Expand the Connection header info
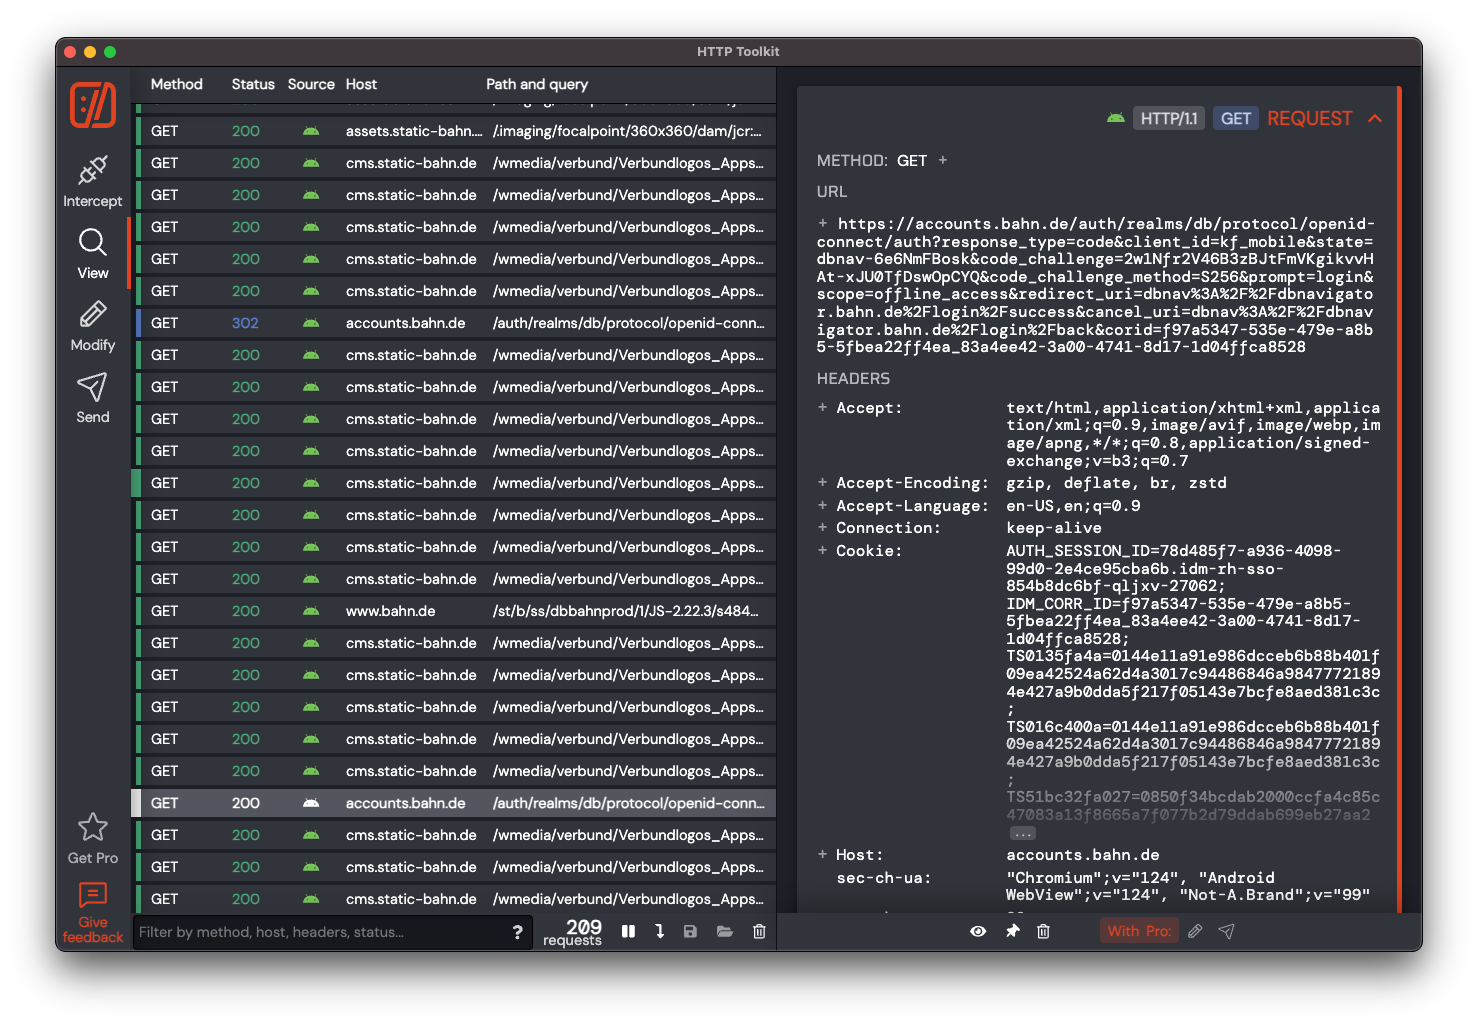The image size is (1478, 1025). tap(823, 527)
